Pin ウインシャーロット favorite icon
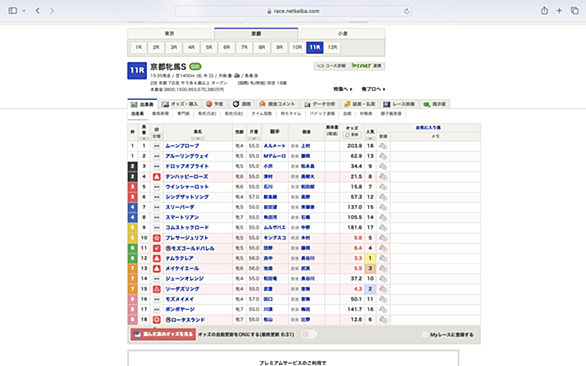The image size is (586, 366). [383, 187]
